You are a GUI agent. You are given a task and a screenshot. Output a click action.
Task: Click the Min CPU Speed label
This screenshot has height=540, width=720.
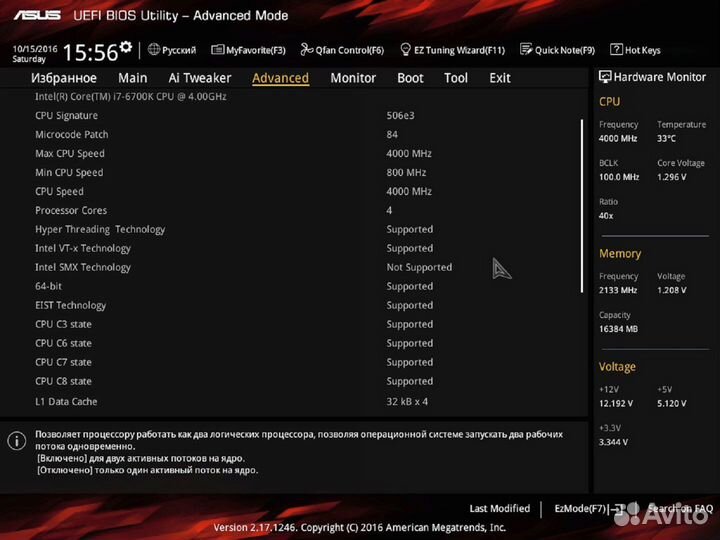pyautogui.click(x=69, y=173)
